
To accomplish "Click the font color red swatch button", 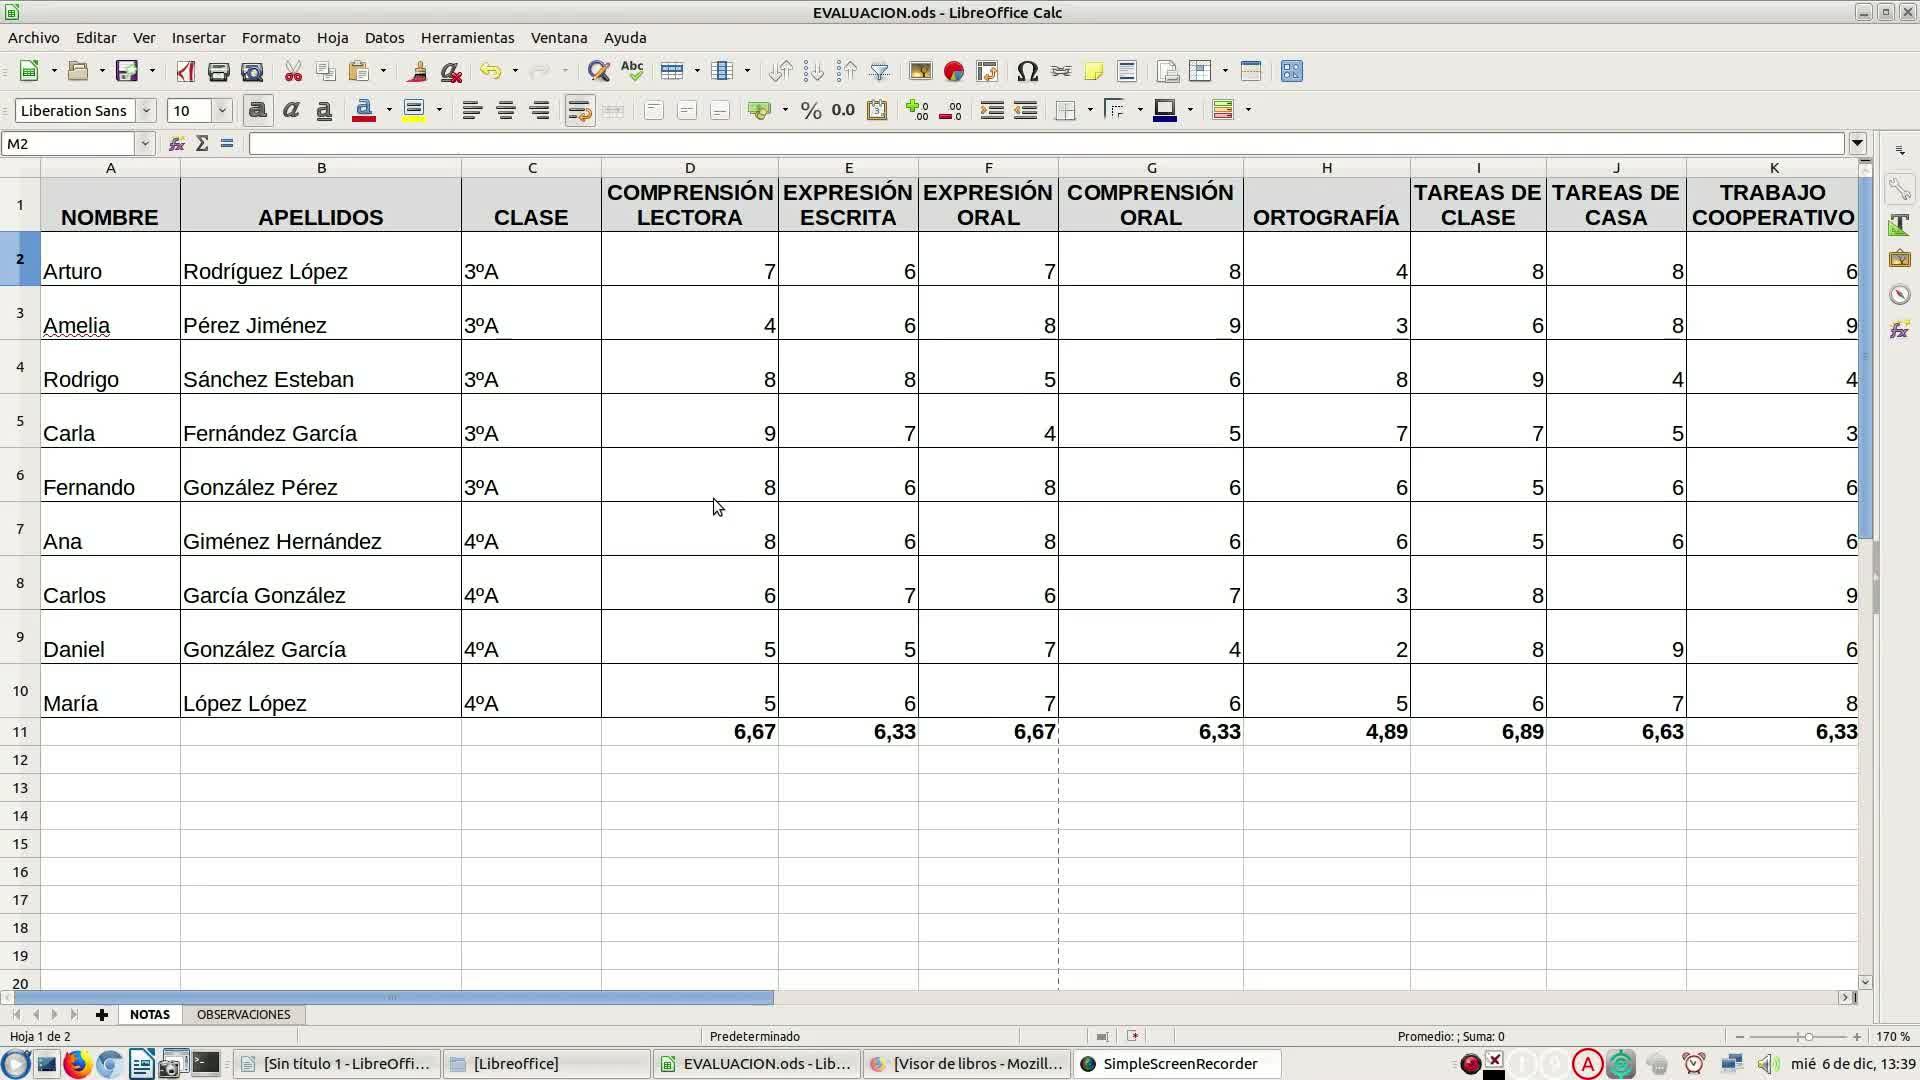I will coord(364,110).
